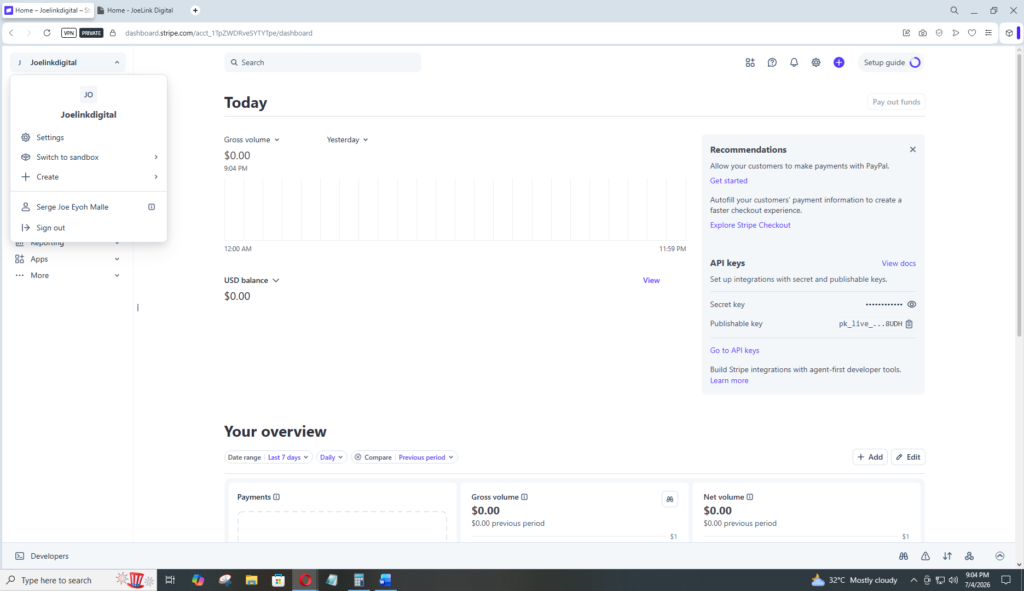This screenshot has width=1024, height=591.
Task: Sign out from the account menu
Action: click(x=88, y=228)
